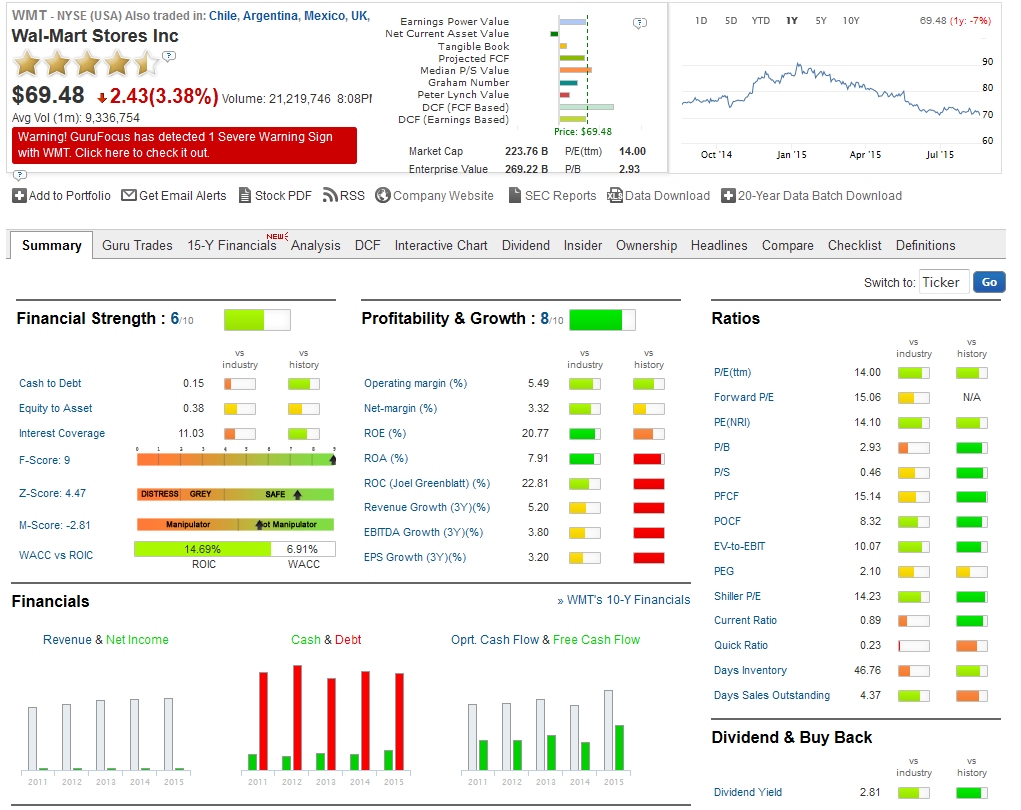1021x810 pixels.
Task: Click the Cash & Debt bar chart
Action: (x=326, y=716)
